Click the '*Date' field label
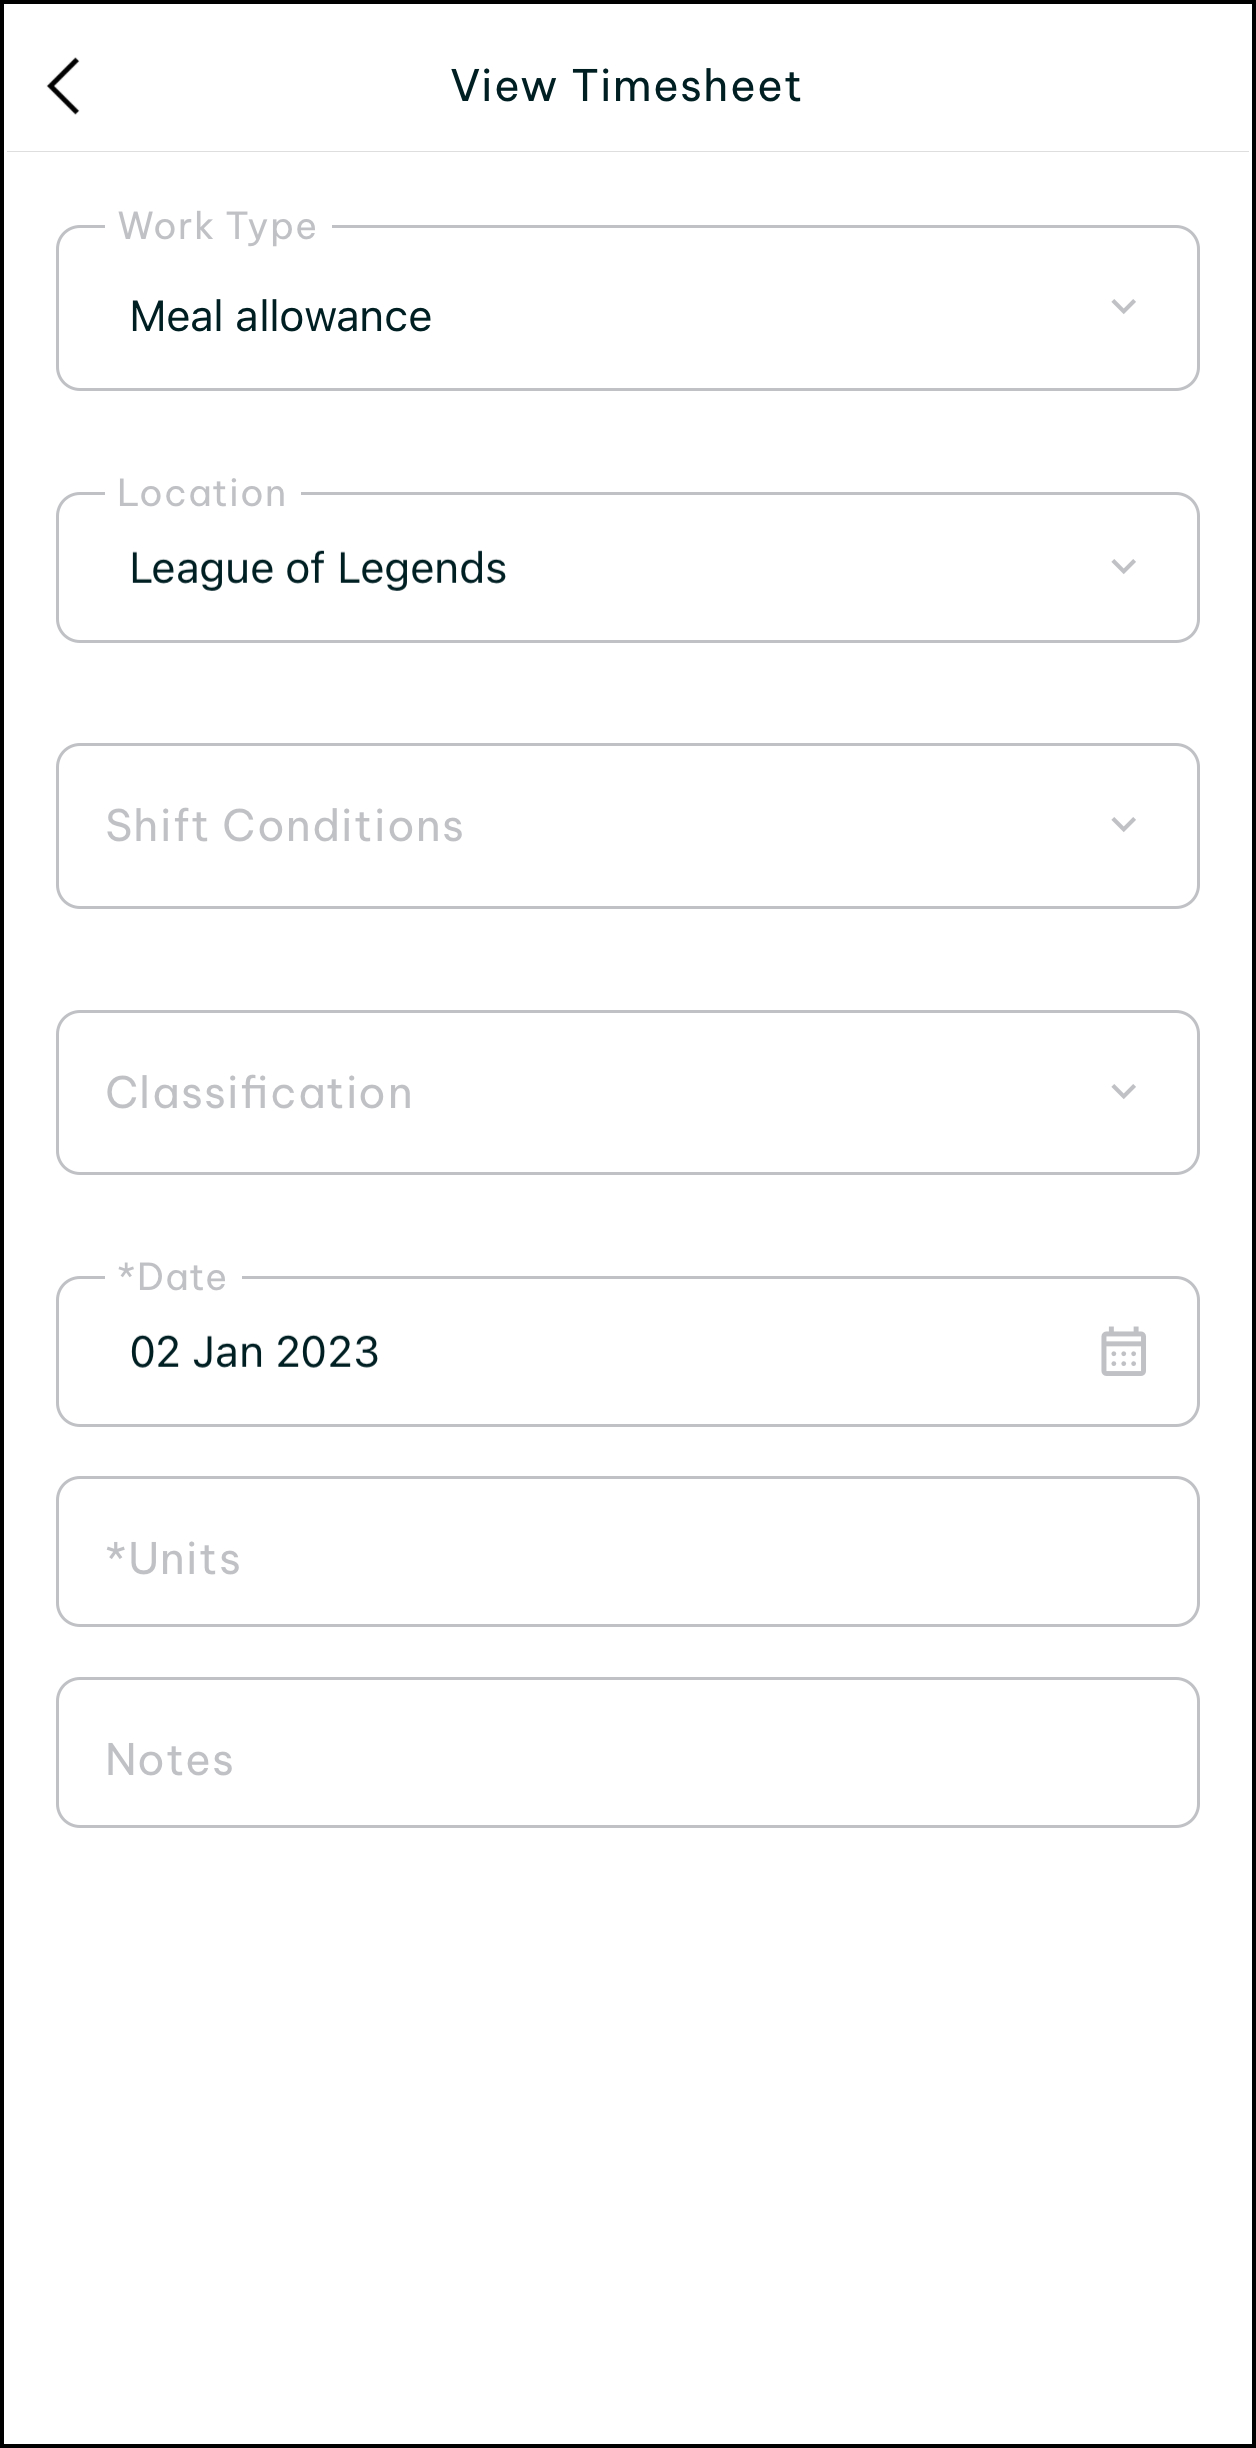Screen dimensions: 1256x2448 (x=172, y=1278)
